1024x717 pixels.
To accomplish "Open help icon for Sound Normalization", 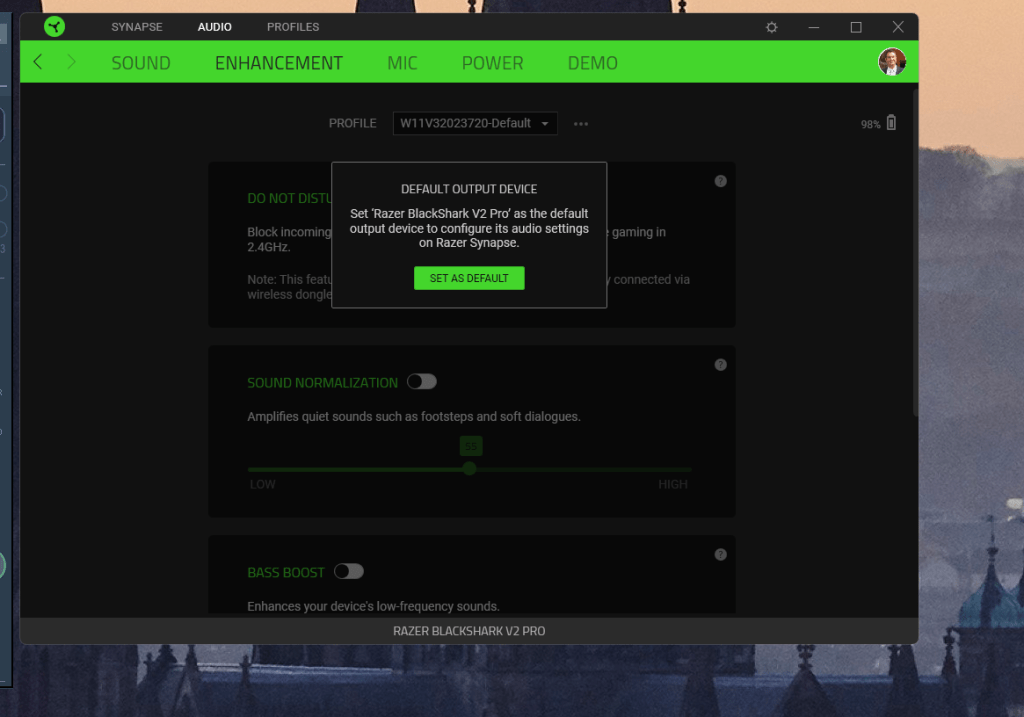I will click(x=720, y=364).
